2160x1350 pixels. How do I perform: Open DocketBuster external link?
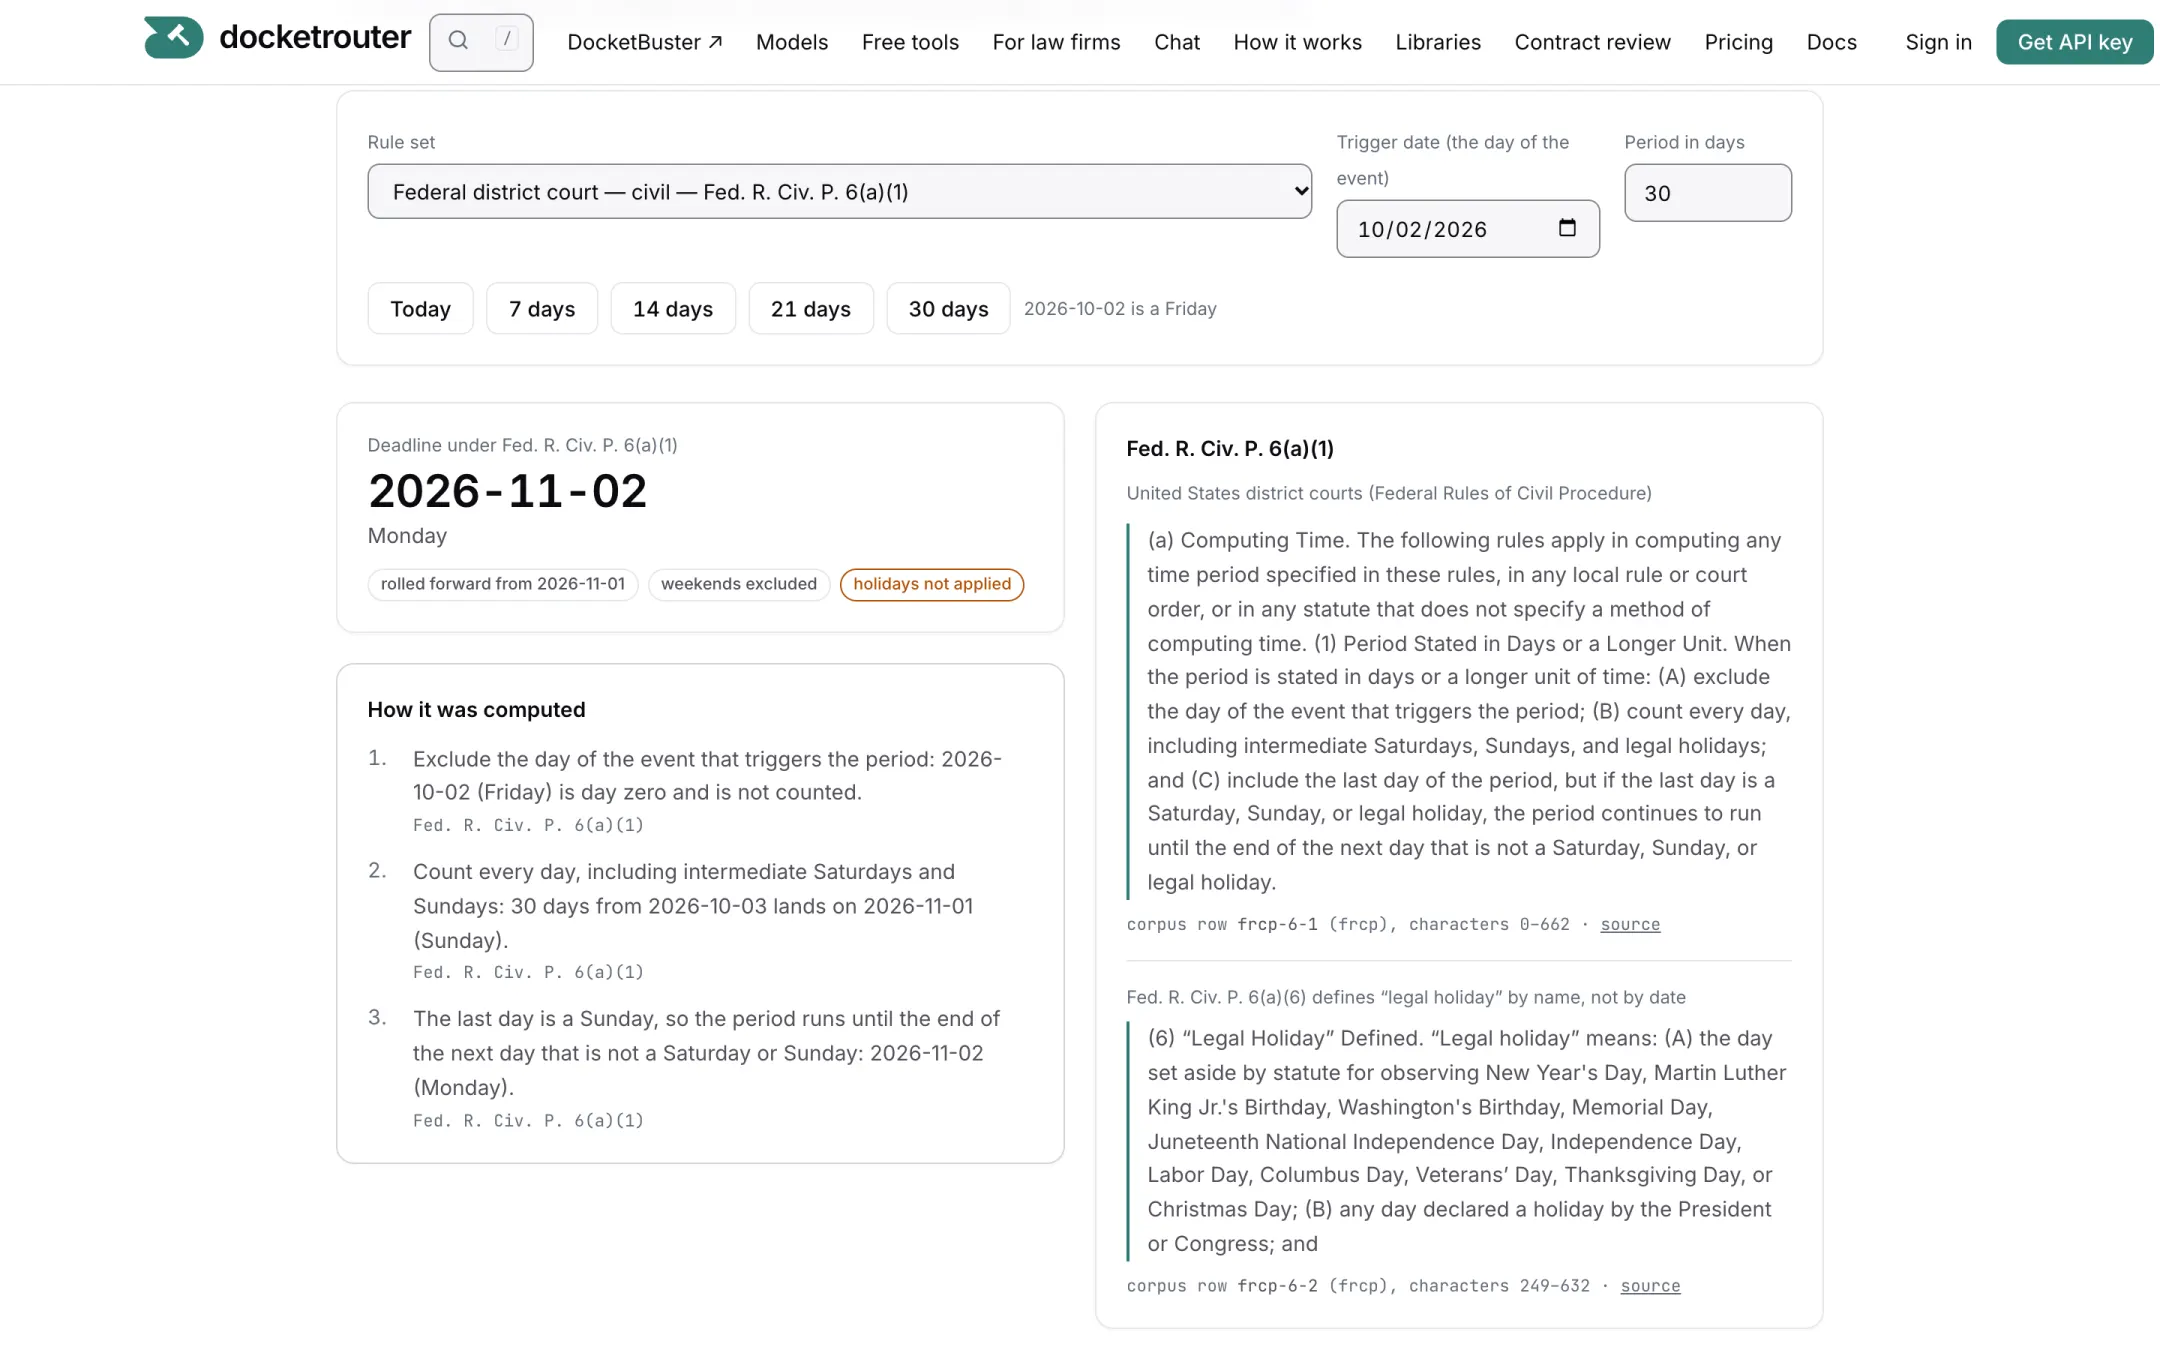point(645,42)
